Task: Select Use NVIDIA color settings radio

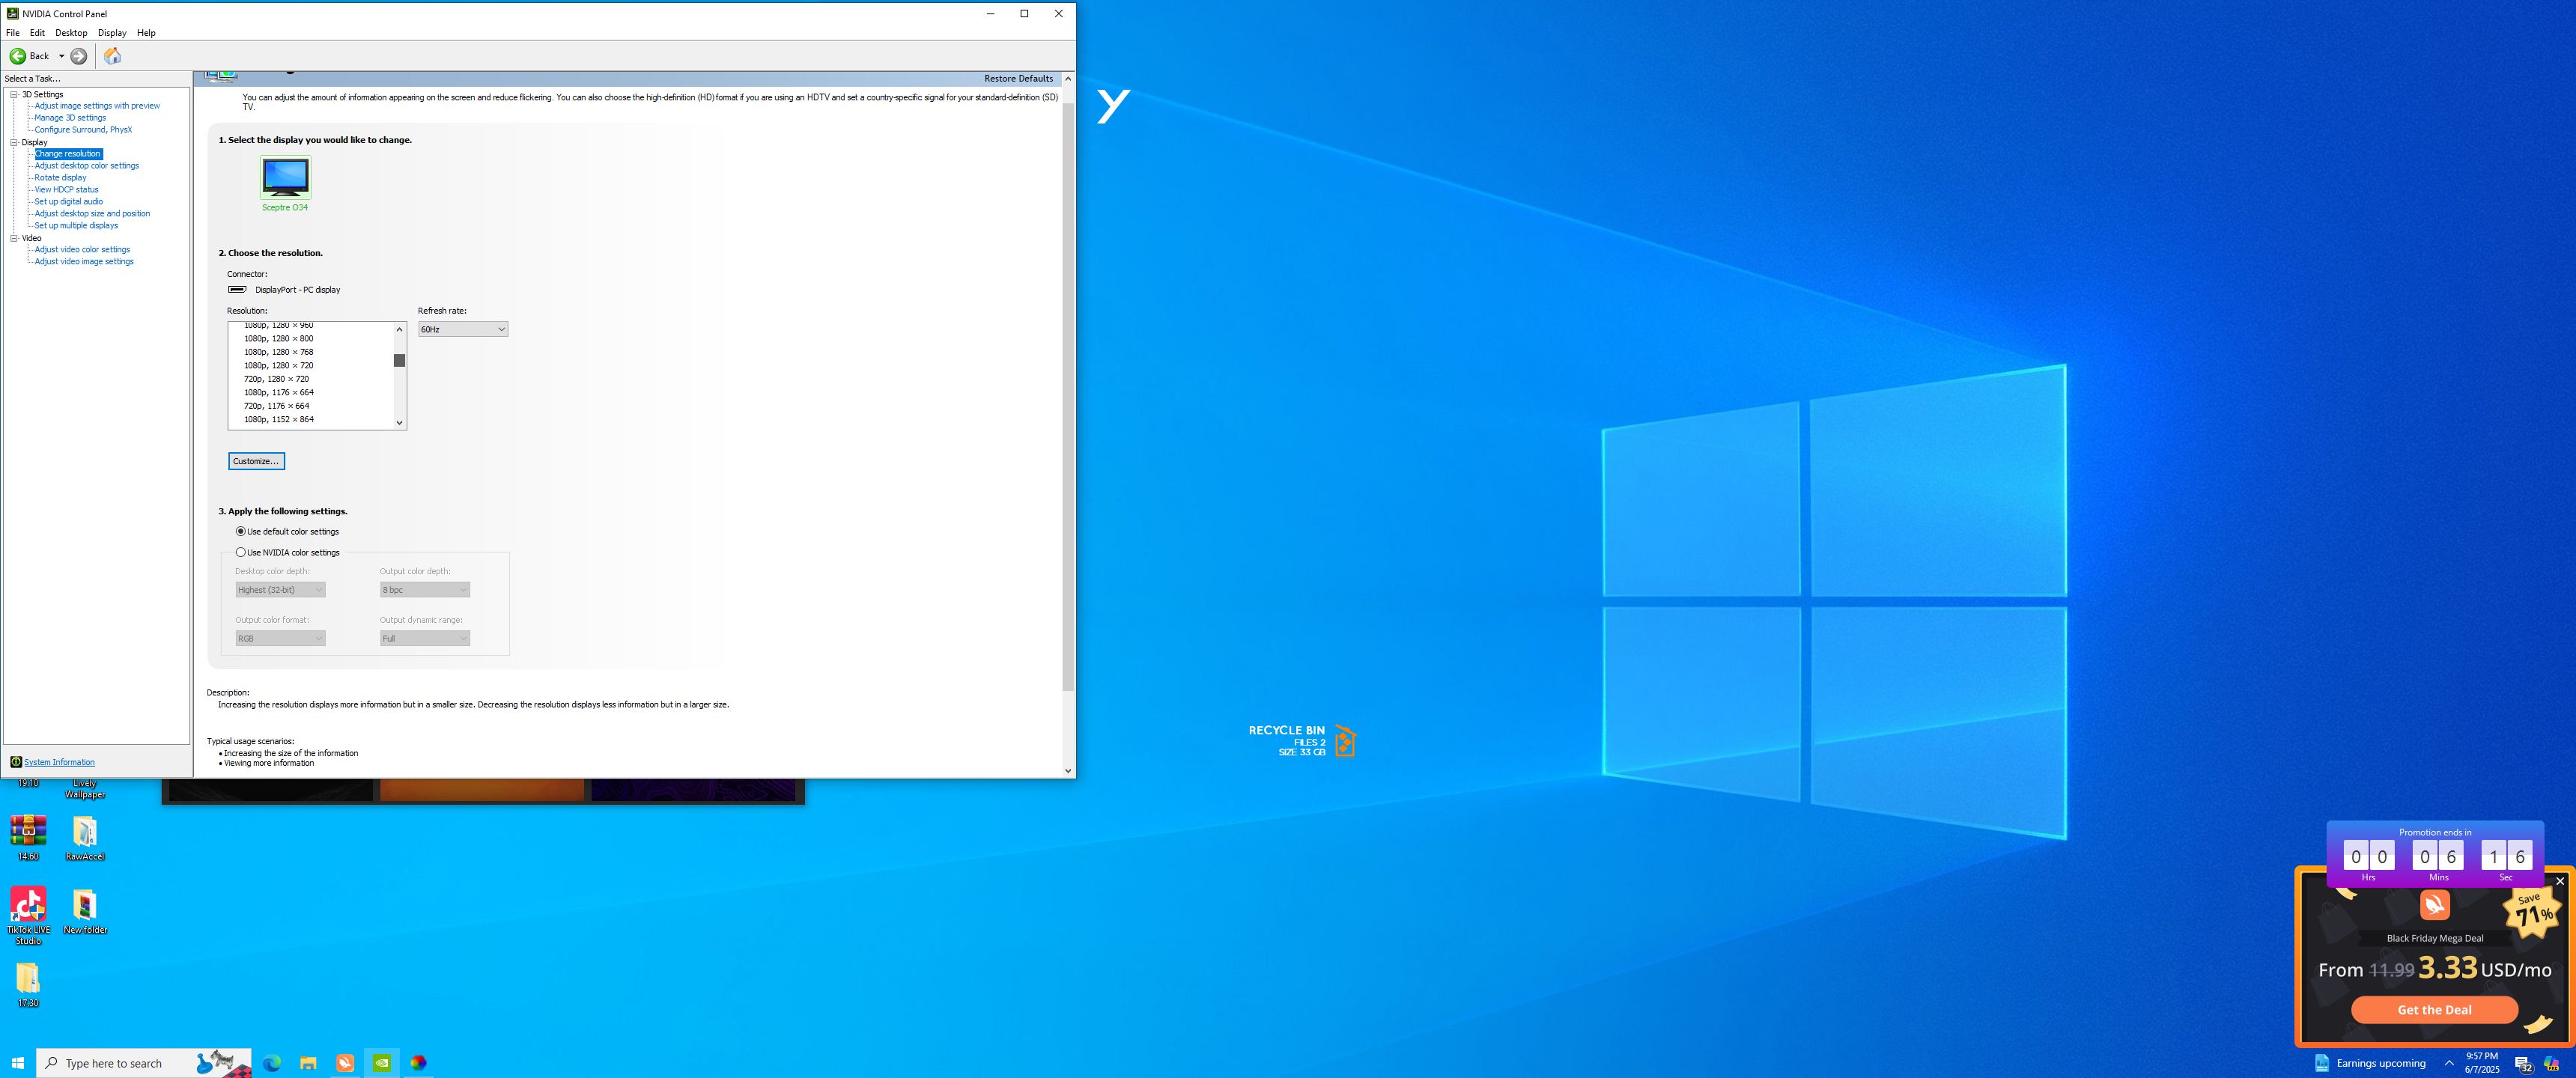Action: tap(241, 552)
